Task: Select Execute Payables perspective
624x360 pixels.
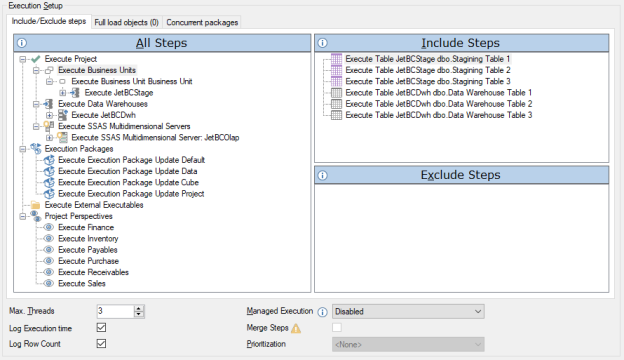Action: pos(88,250)
